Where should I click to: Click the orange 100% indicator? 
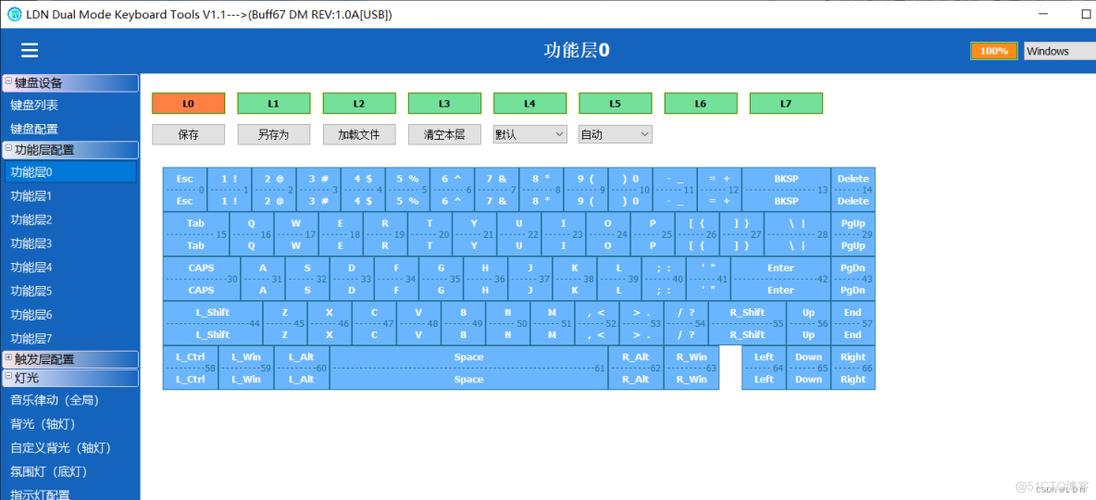[993, 51]
